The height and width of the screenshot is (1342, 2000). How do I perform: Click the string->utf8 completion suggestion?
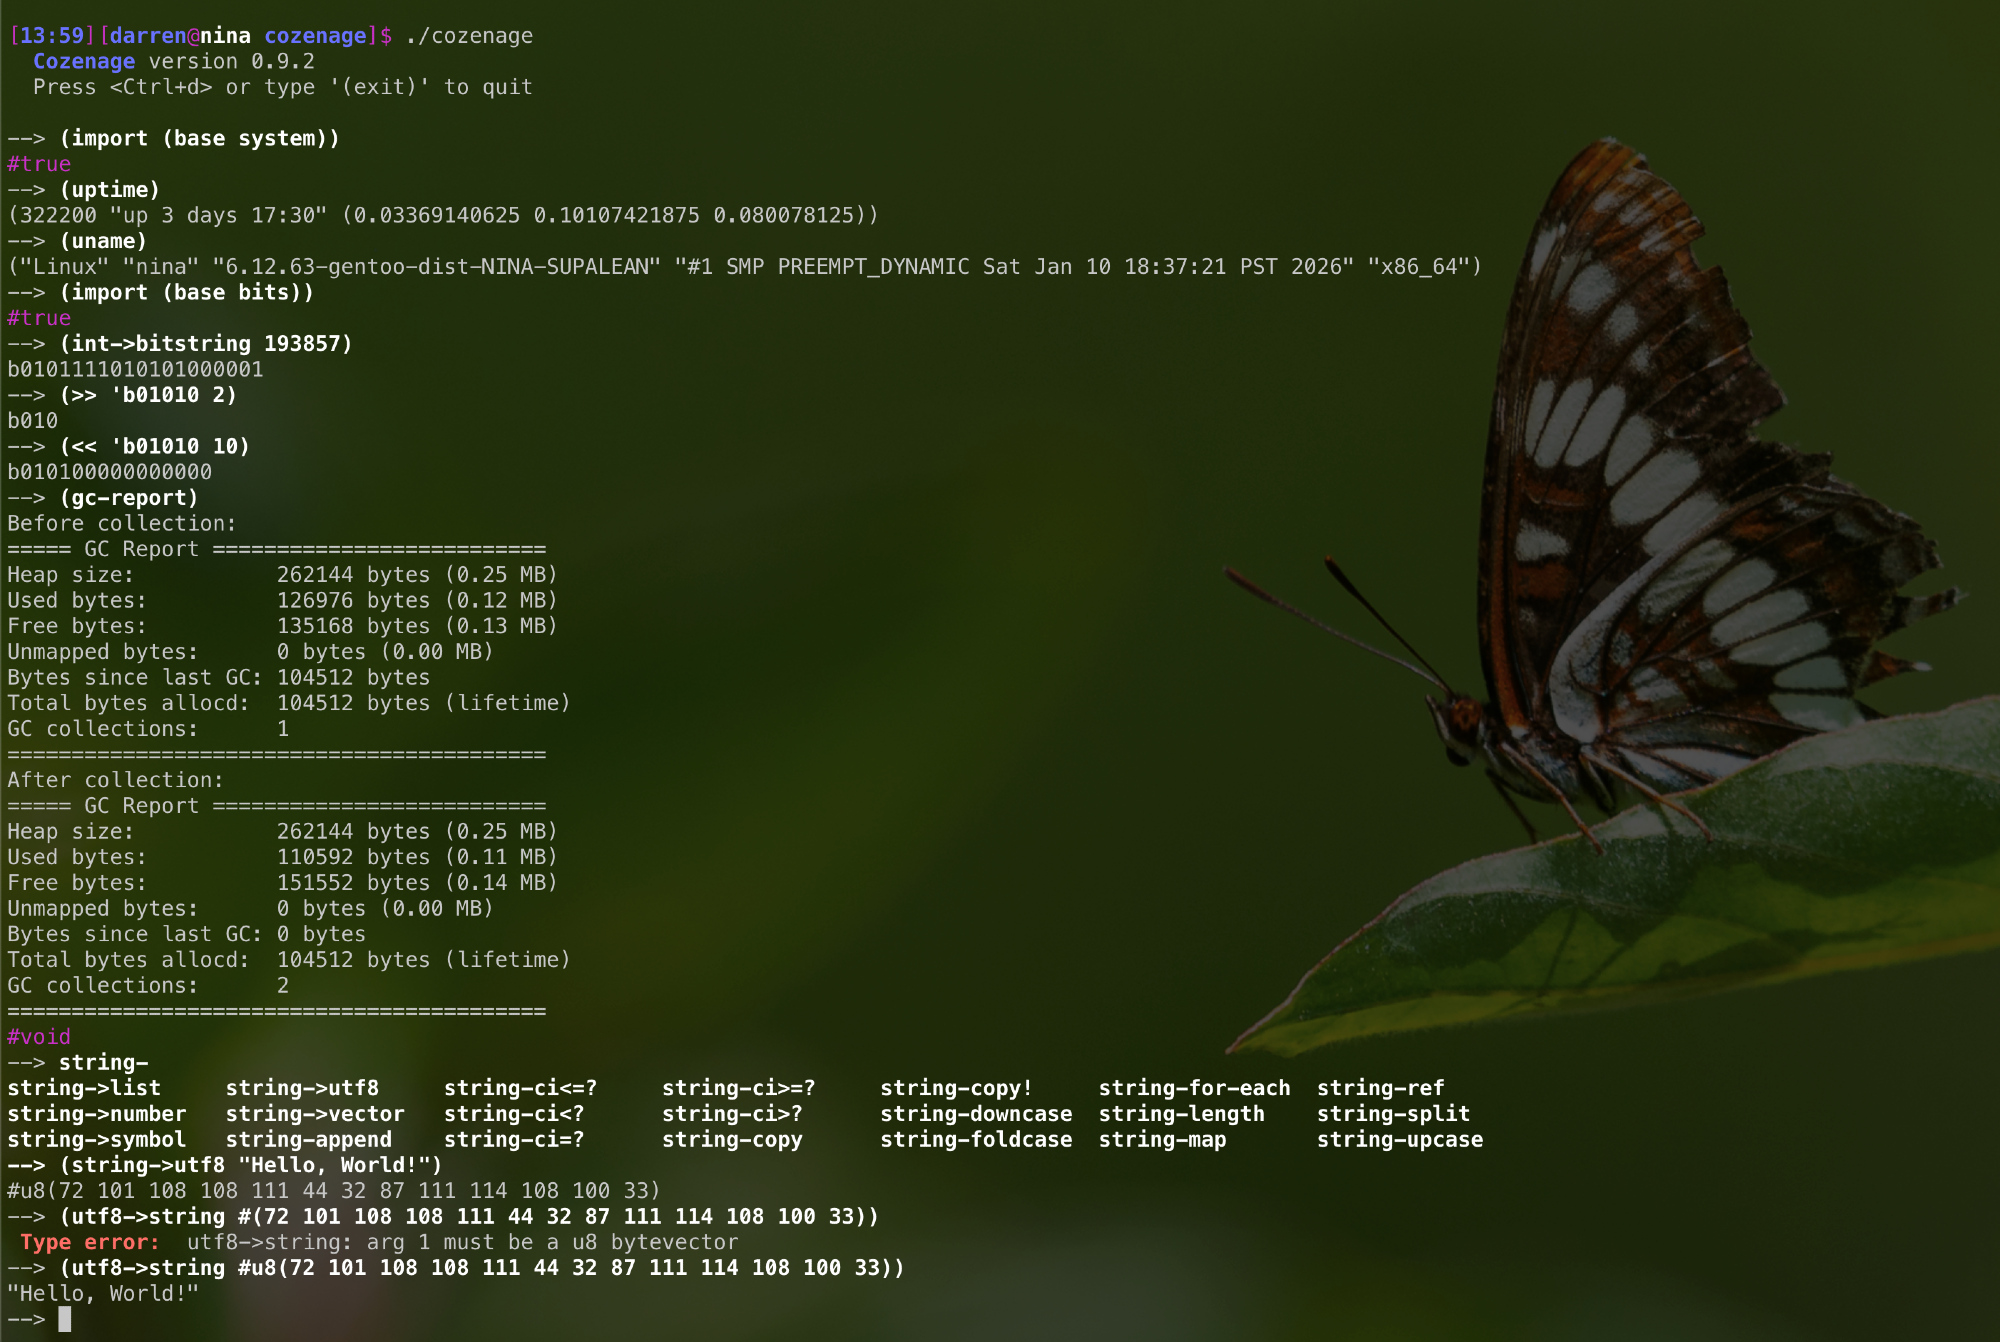point(302,1088)
